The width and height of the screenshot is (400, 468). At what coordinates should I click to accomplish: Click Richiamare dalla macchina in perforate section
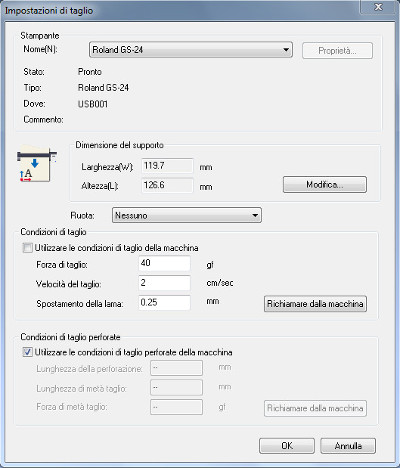pos(315,408)
